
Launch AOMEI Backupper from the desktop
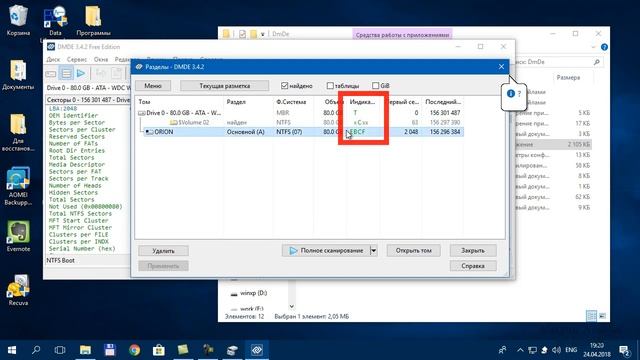coord(18,185)
